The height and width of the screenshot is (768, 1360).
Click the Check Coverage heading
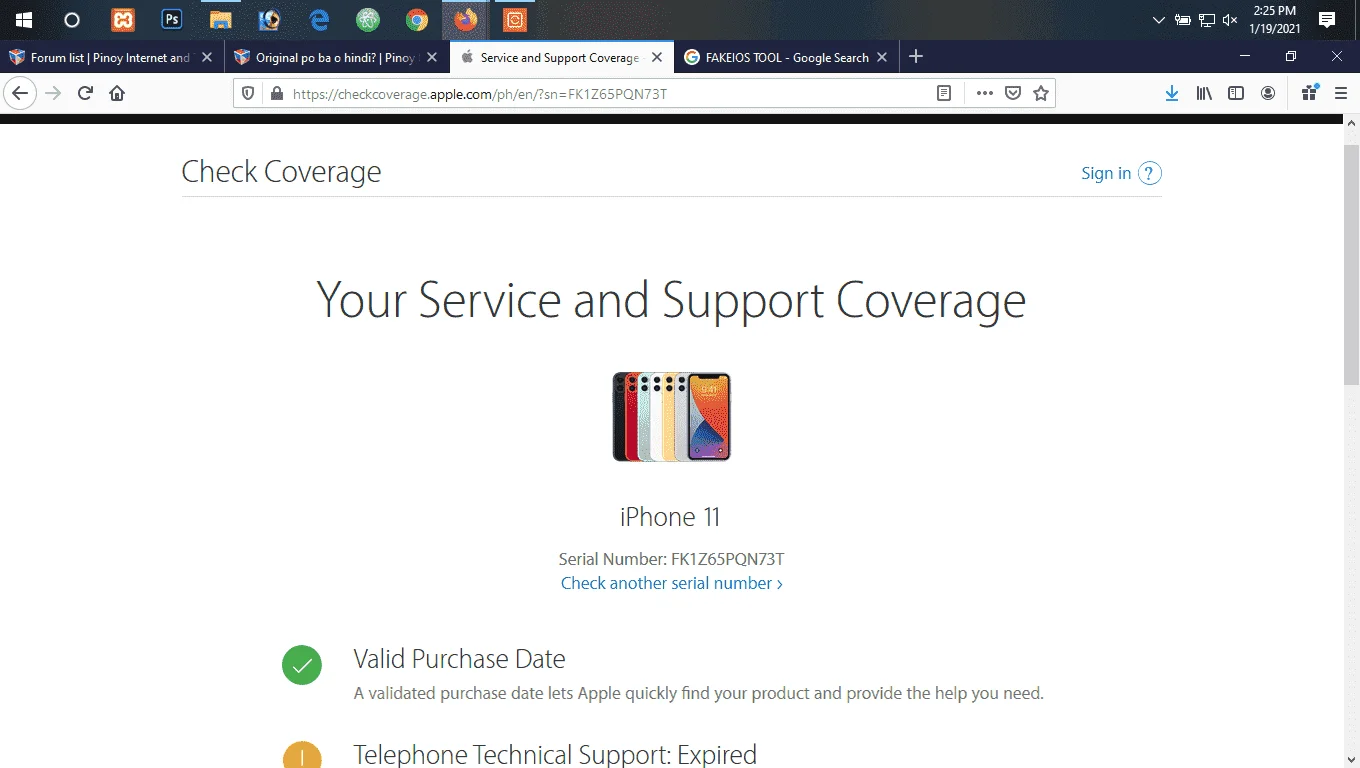(x=281, y=172)
